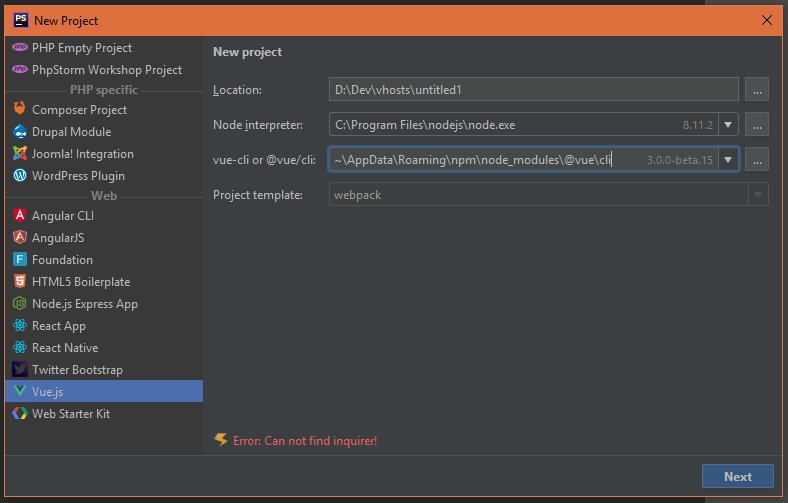Click the Joomla! Integration icon

coord(20,154)
